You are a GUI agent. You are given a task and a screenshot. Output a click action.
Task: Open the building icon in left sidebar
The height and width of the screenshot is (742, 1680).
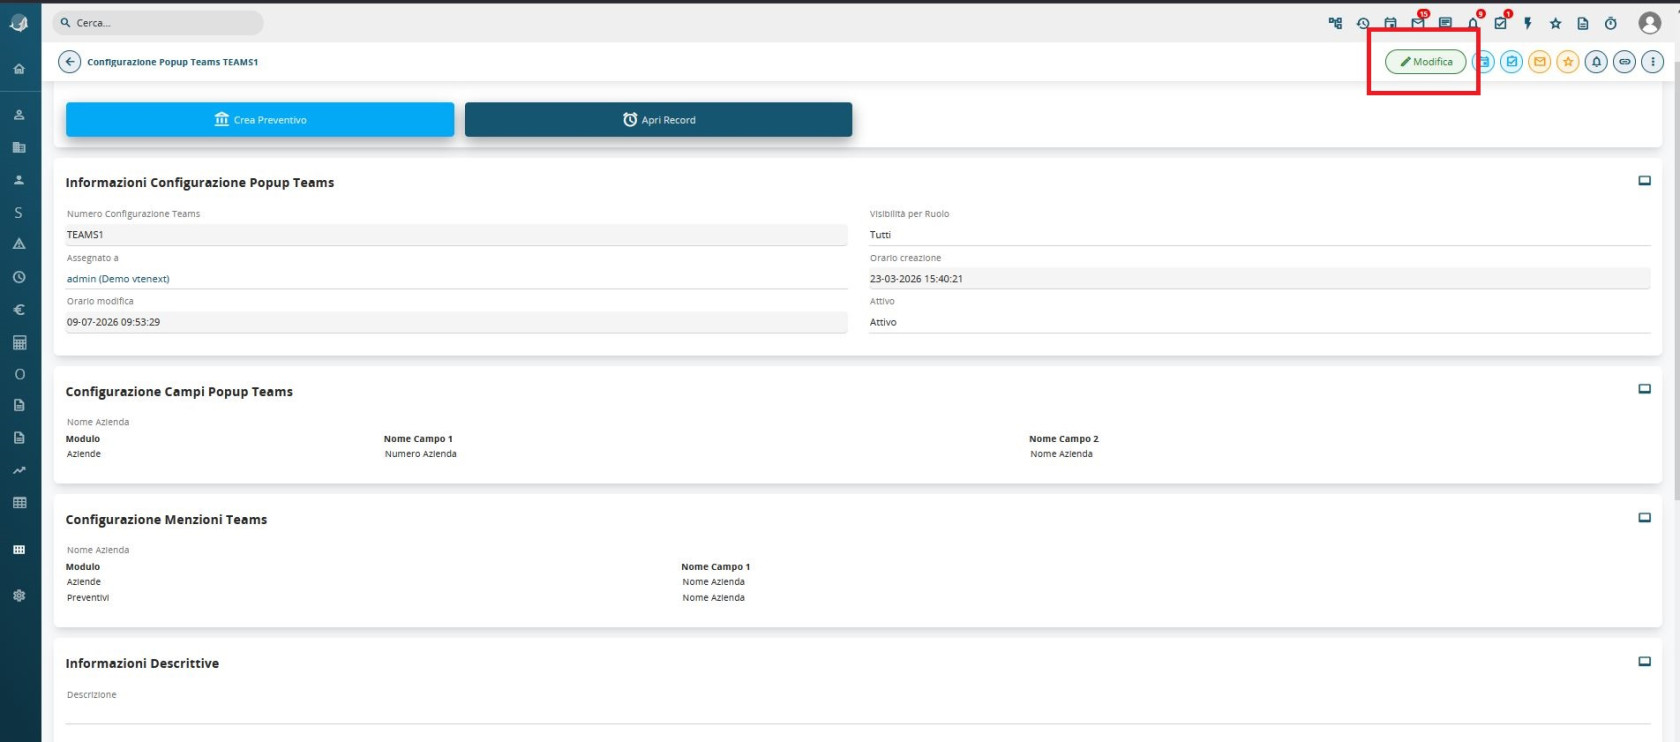[x=19, y=147]
